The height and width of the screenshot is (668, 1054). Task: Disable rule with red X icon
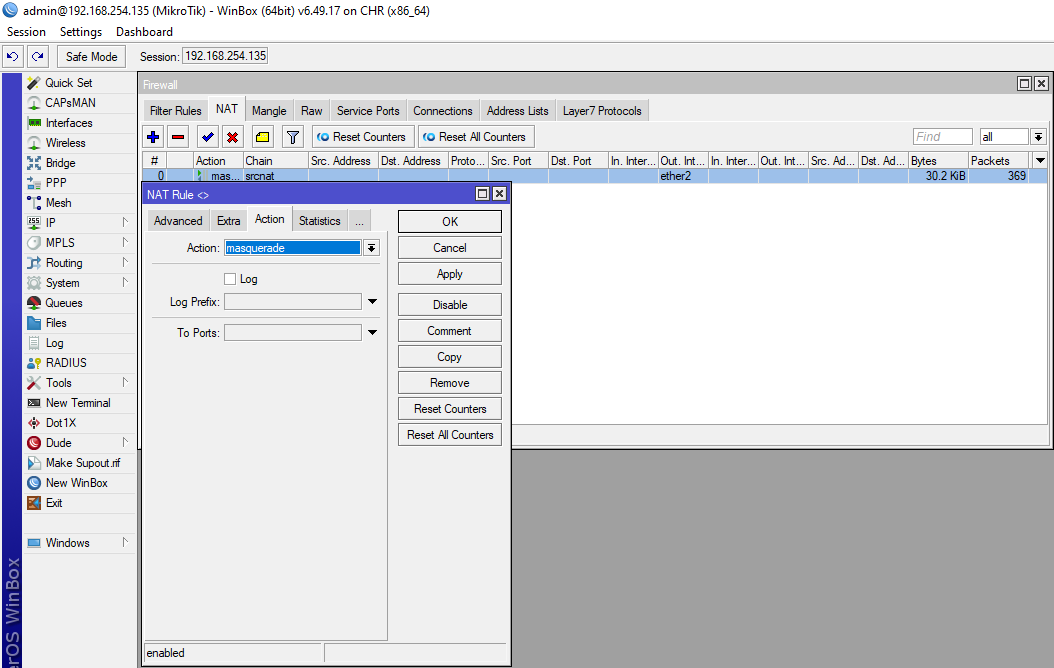[233, 137]
